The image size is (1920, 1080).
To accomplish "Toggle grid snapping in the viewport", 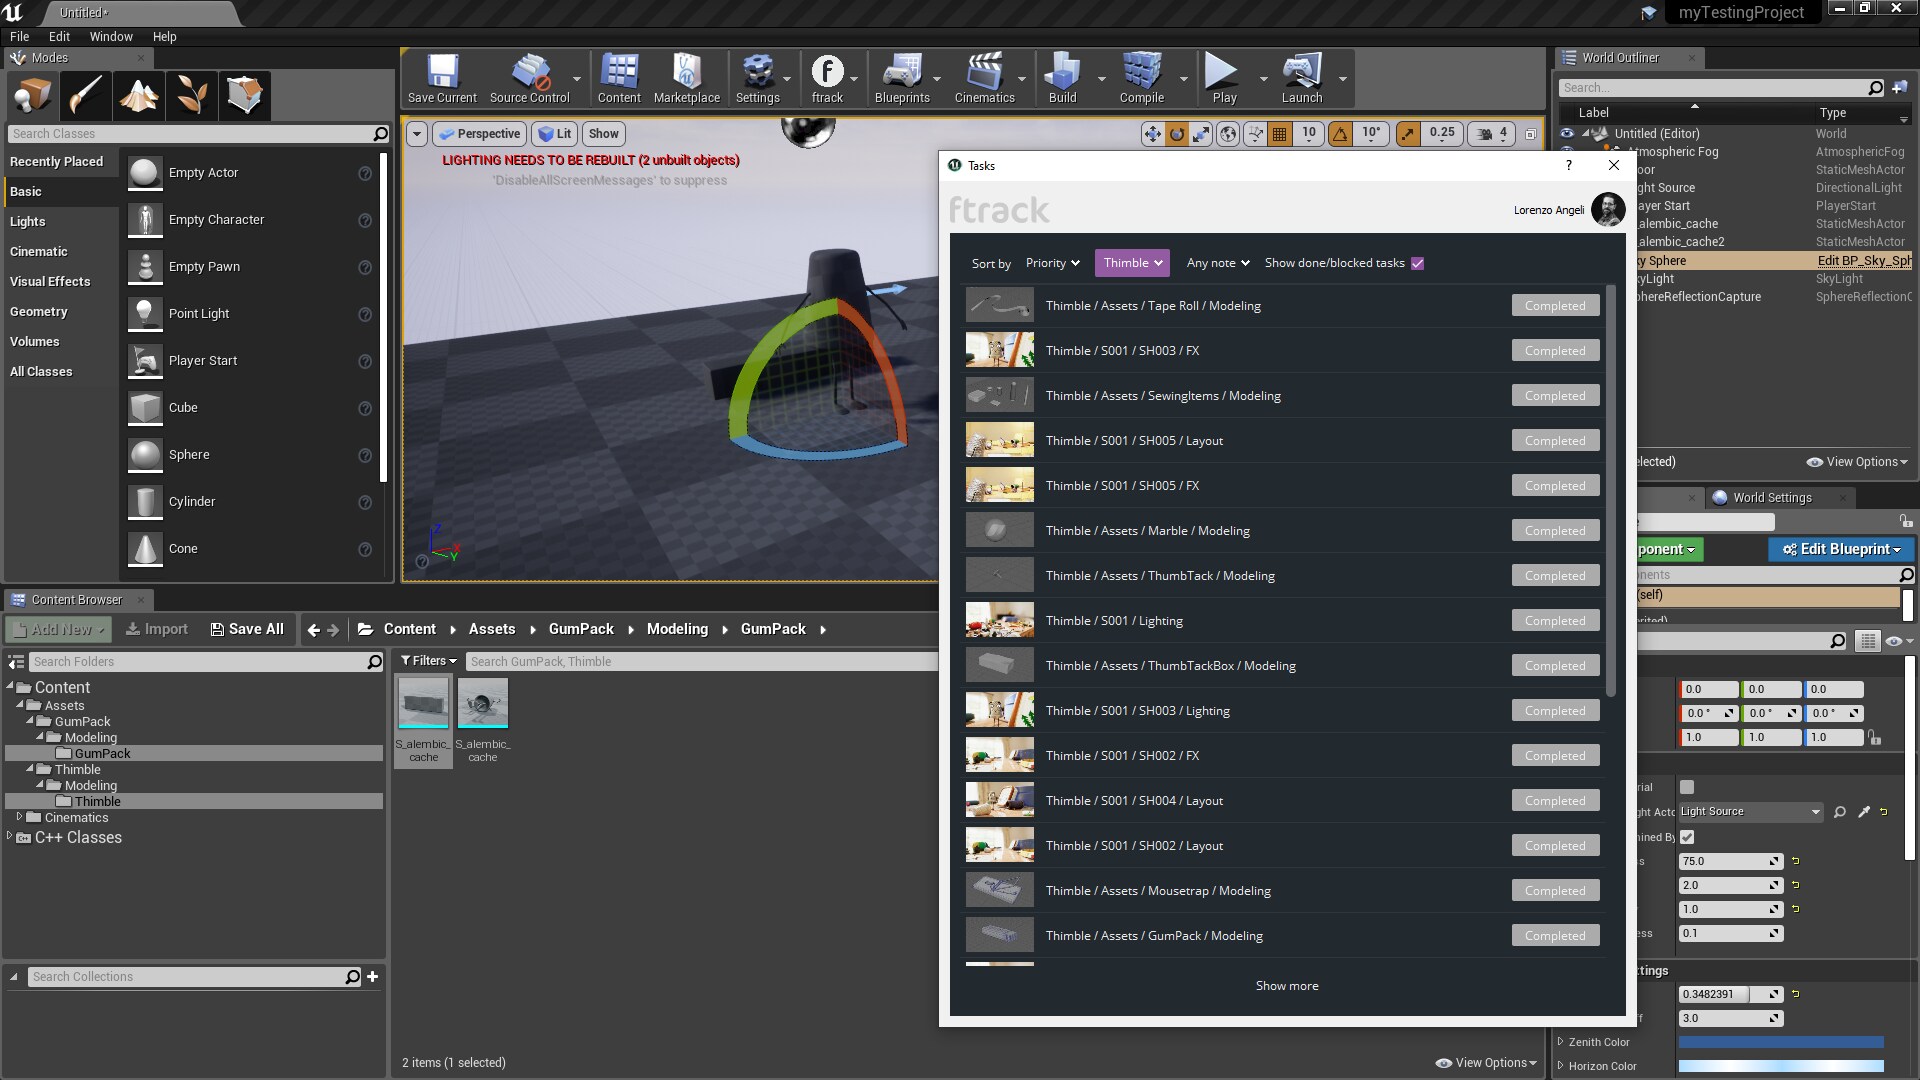I will coord(1280,133).
